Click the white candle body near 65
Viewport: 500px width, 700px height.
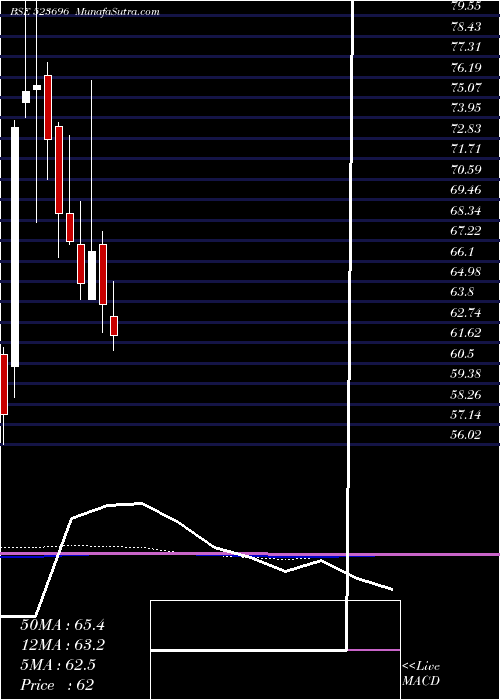coord(92,275)
